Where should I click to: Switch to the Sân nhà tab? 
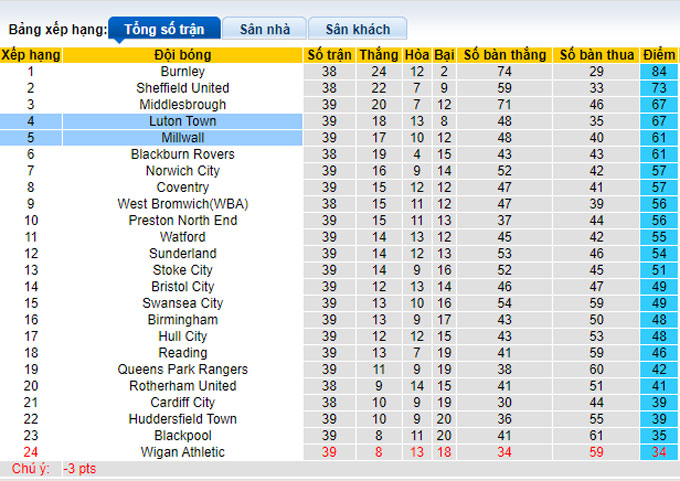click(x=264, y=29)
